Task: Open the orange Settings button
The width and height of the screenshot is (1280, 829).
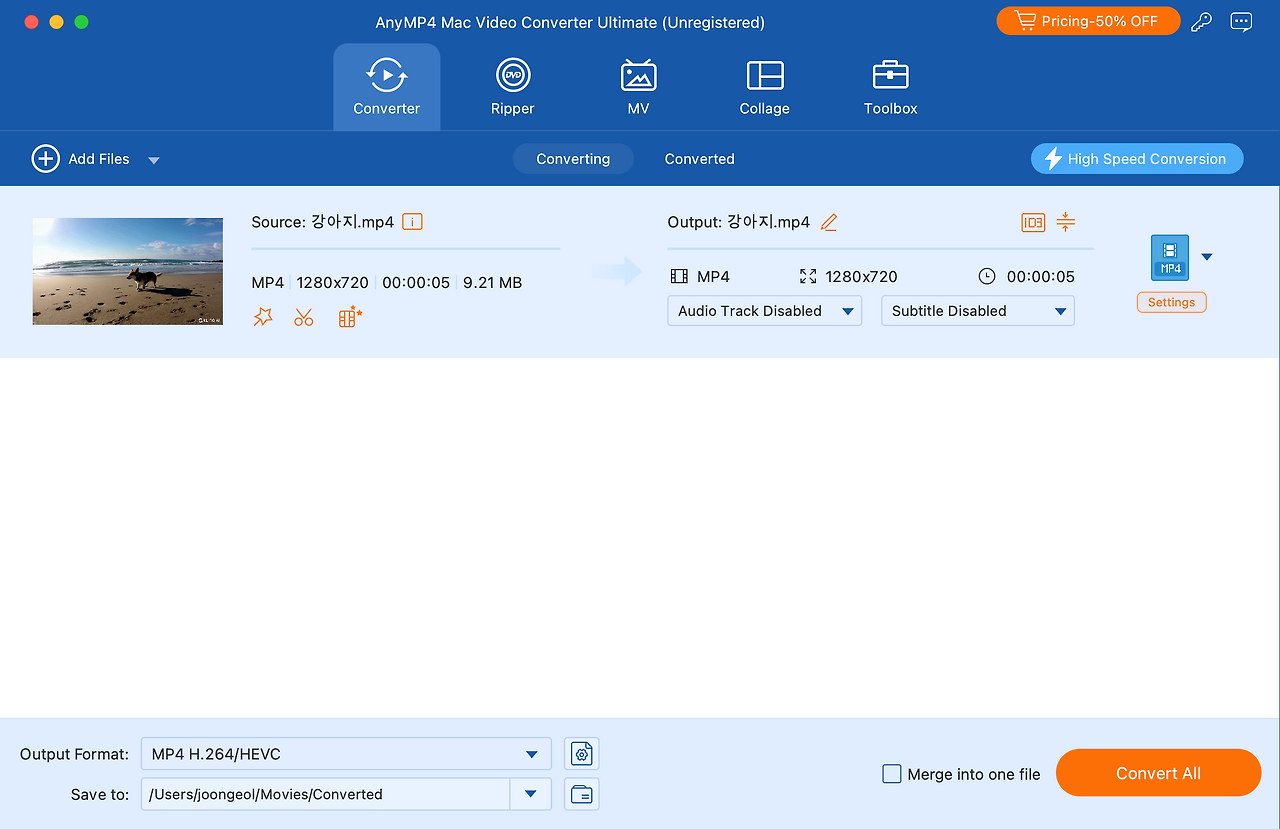Action: pos(1172,302)
